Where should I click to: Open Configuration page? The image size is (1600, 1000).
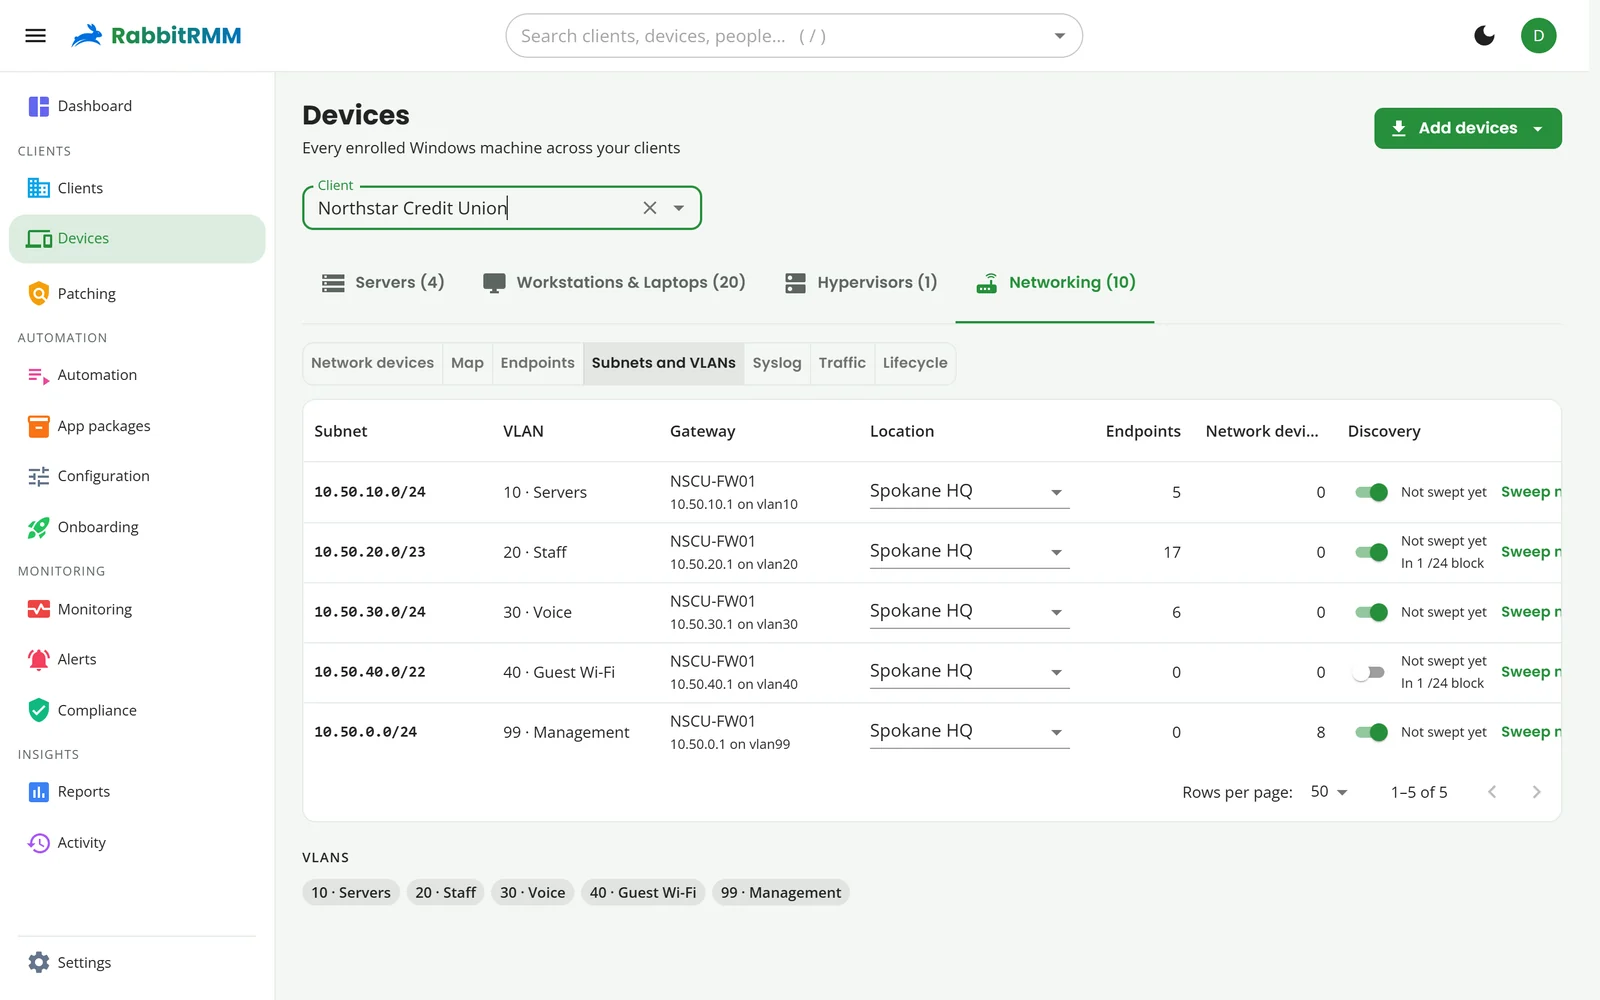(x=137, y=476)
